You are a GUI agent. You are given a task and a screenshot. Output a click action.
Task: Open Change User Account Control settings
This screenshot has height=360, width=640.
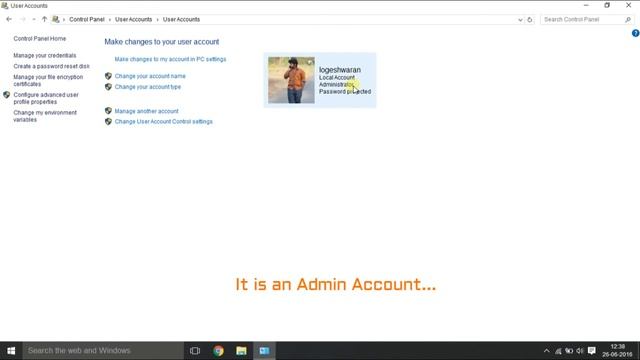click(x=163, y=122)
